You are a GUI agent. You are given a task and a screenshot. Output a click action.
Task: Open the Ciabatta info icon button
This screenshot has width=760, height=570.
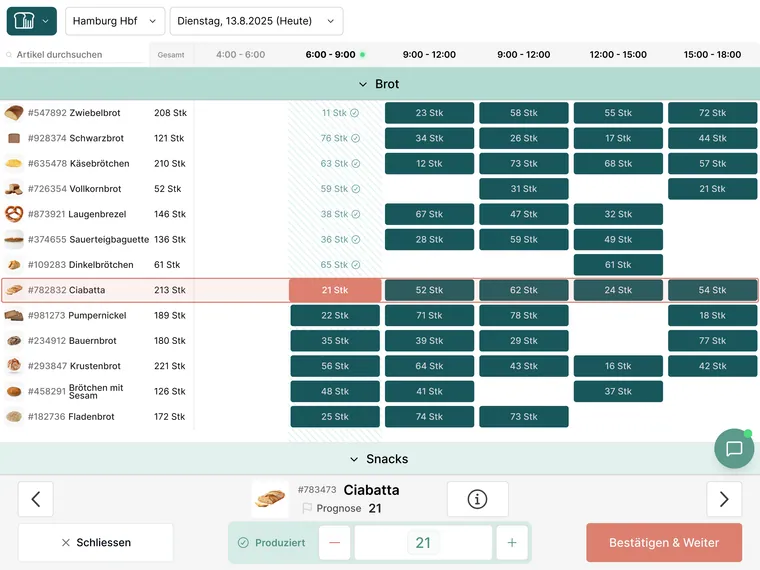tap(477, 499)
